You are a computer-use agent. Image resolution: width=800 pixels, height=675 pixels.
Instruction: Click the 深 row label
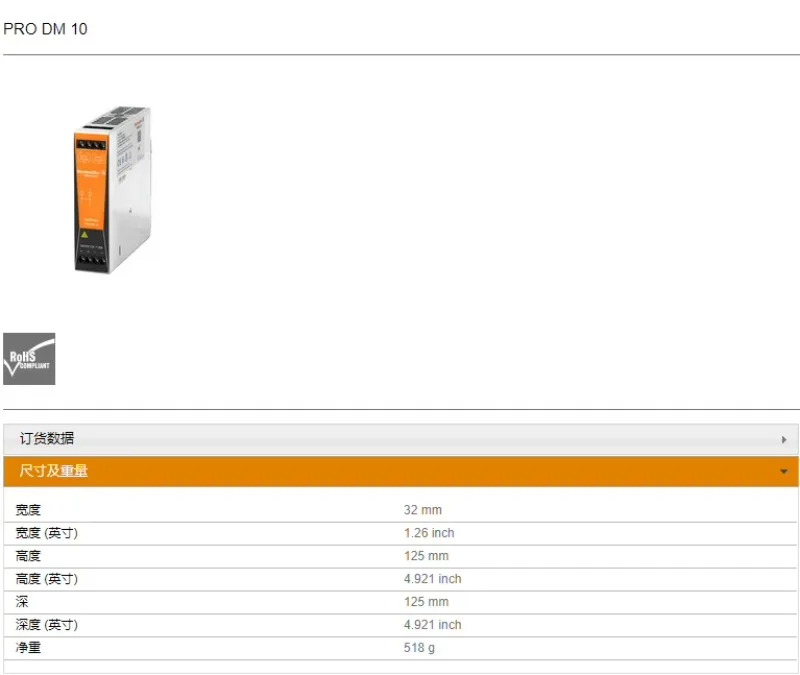(x=22, y=602)
